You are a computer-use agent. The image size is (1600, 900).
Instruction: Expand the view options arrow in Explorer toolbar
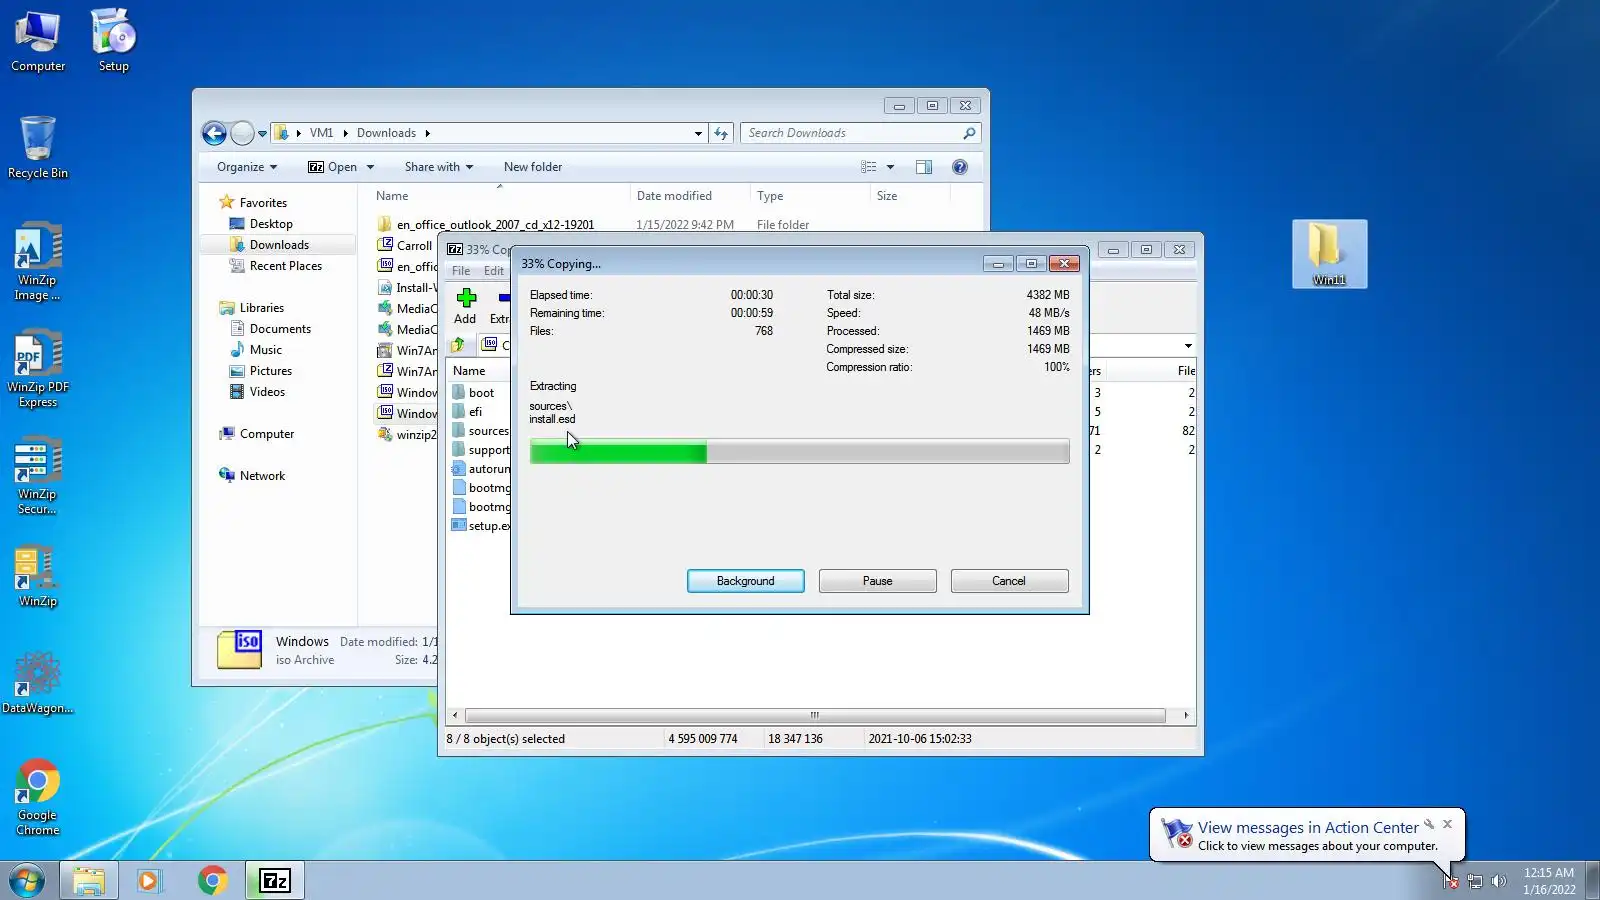(890, 167)
